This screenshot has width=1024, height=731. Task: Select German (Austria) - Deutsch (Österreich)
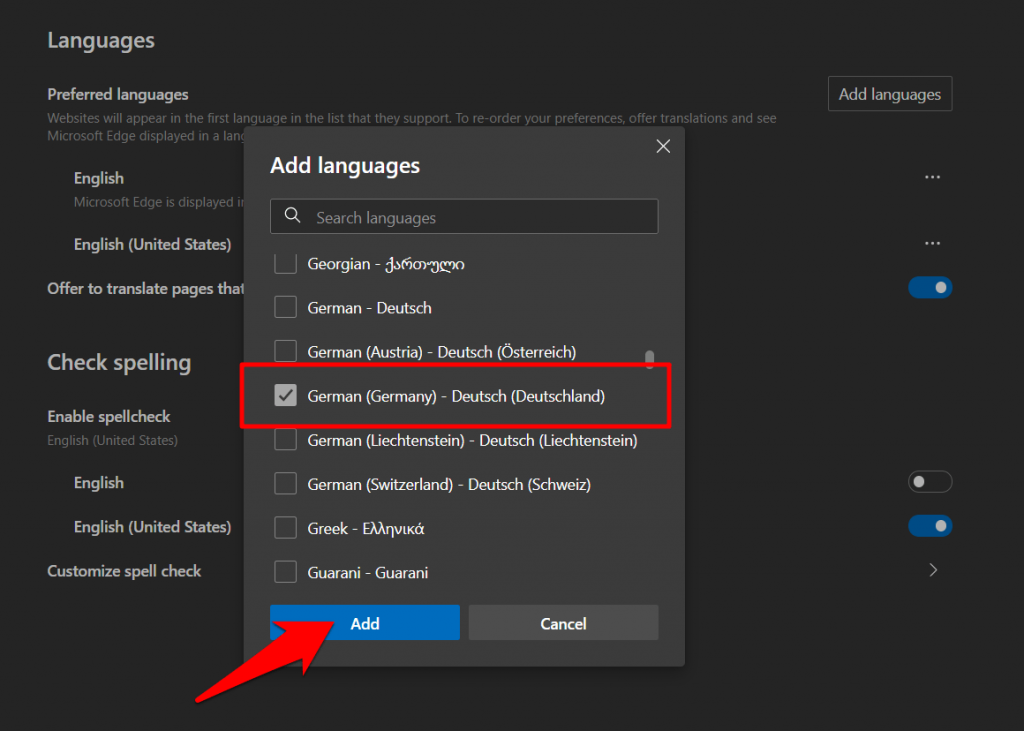point(285,352)
